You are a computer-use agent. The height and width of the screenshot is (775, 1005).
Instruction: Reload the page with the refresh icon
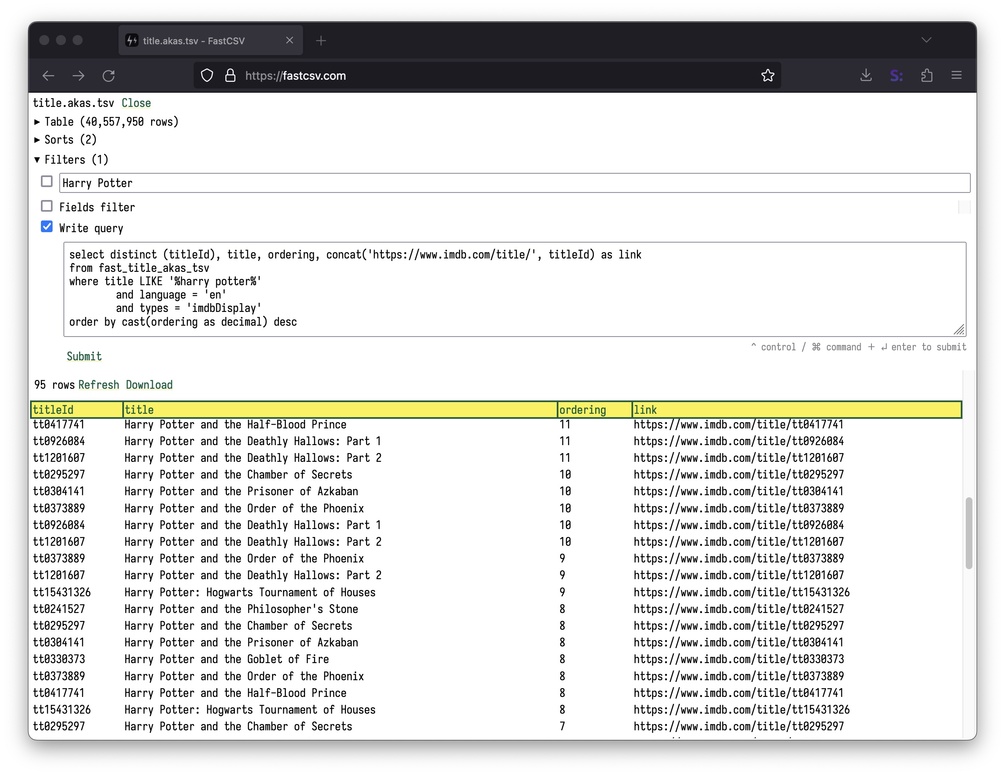point(108,76)
